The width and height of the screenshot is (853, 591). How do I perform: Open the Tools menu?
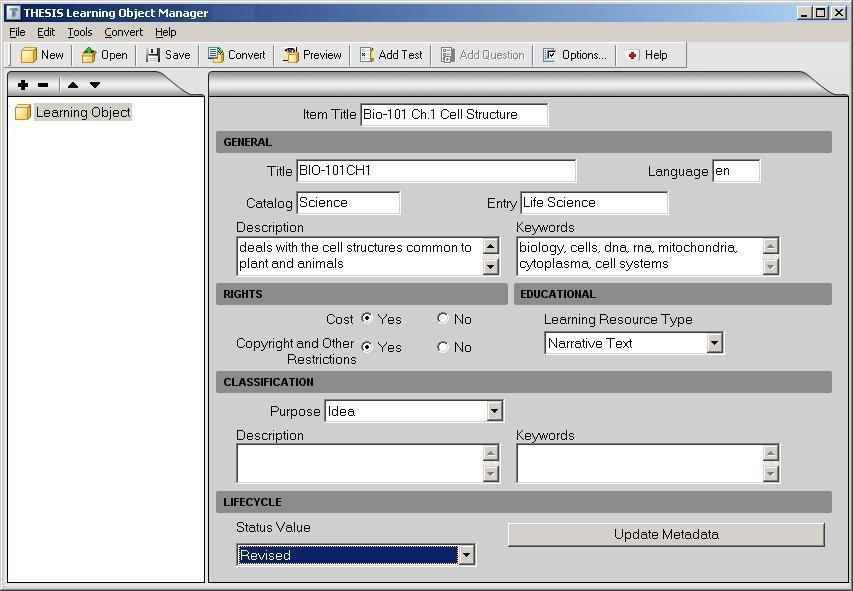78,31
